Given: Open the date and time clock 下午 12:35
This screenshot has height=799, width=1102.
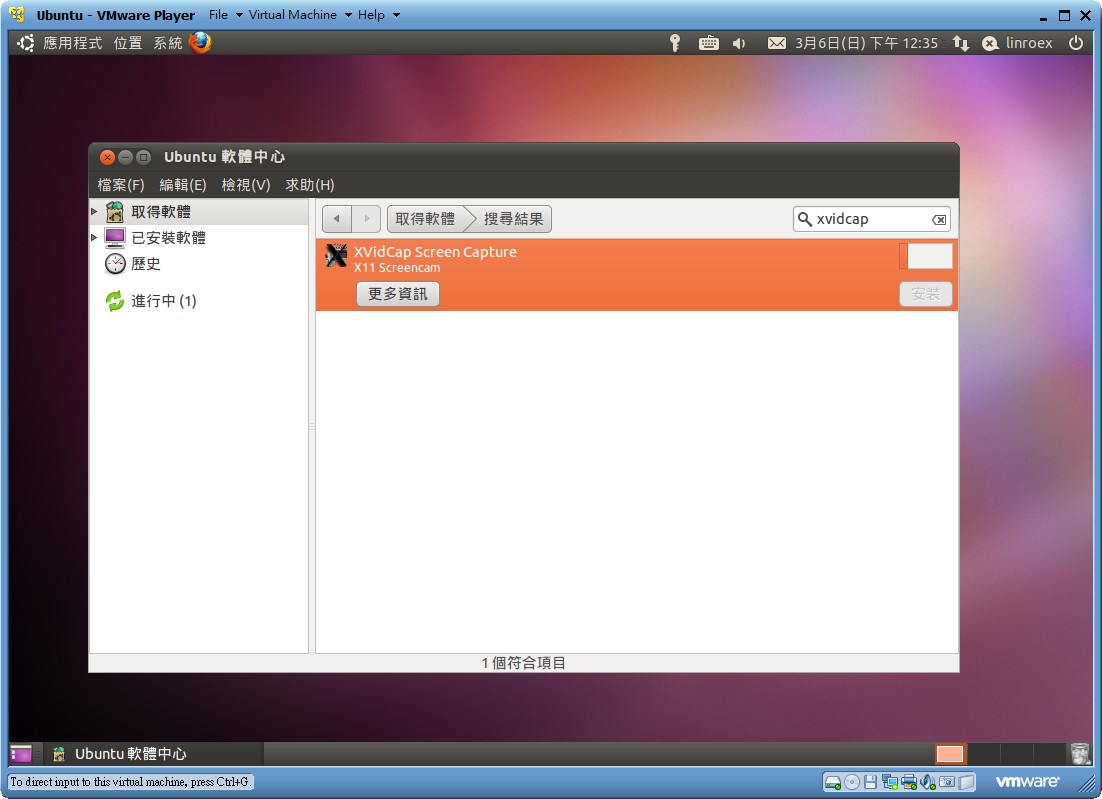Looking at the screenshot, I should [866, 43].
